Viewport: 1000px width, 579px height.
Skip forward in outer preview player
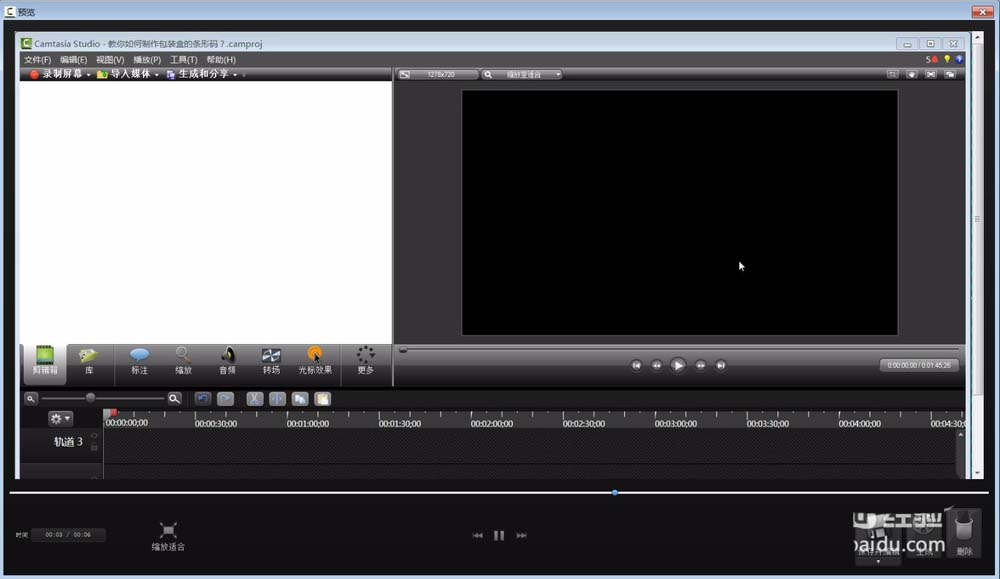pyautogui.click(x=521, y=536)
